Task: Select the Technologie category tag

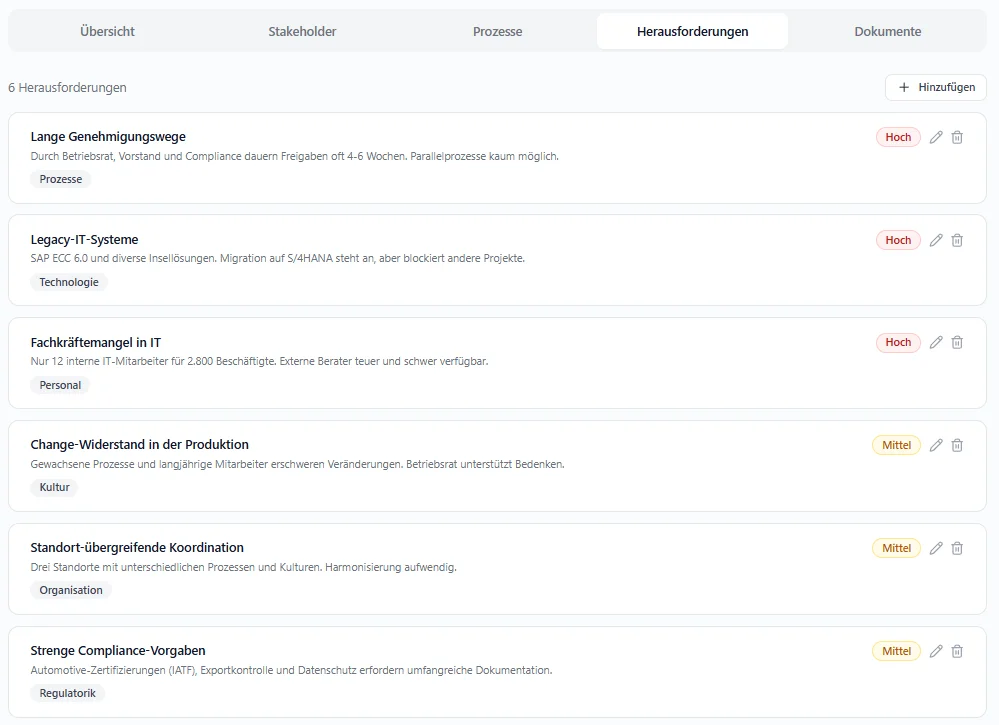Action: (69, 282)
